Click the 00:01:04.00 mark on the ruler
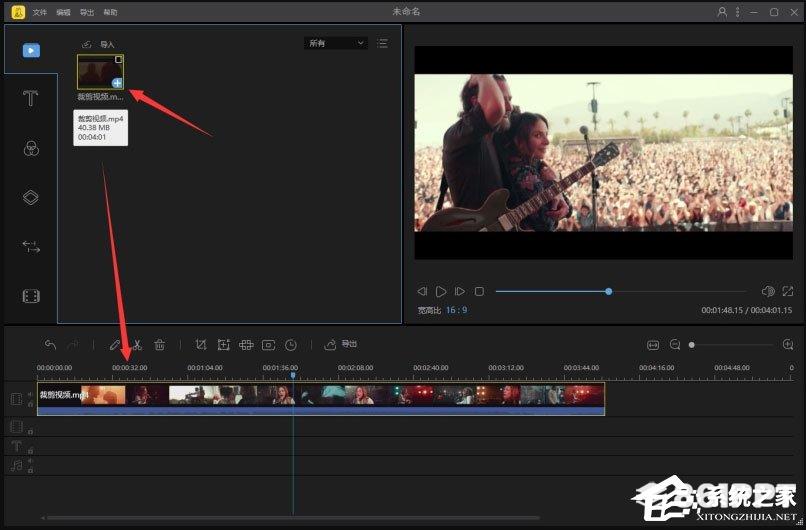806x530 pixels. point(205,368)
